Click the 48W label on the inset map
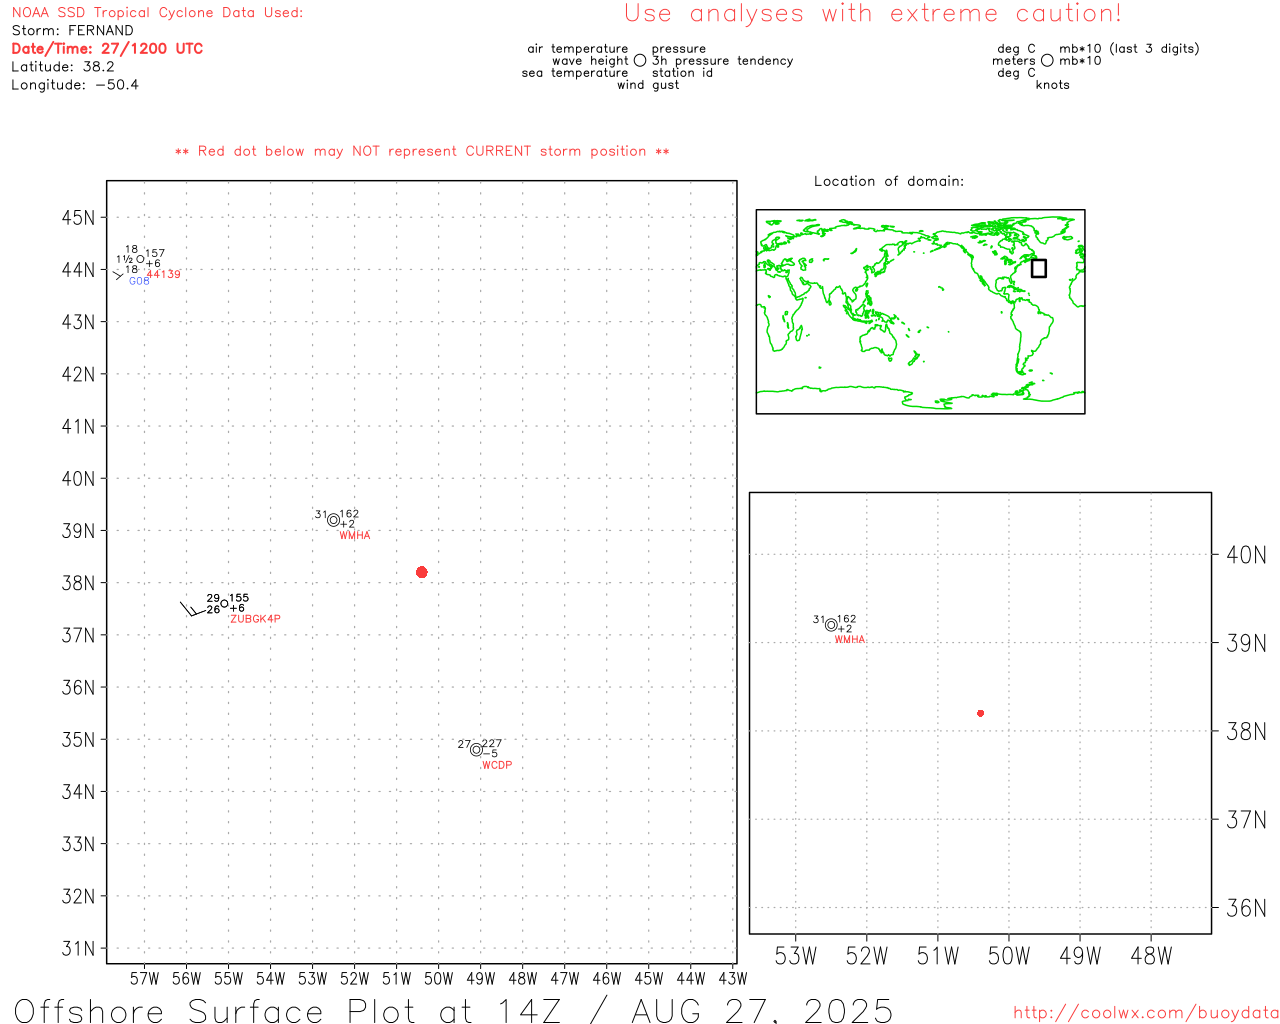 coord(1151,956)
